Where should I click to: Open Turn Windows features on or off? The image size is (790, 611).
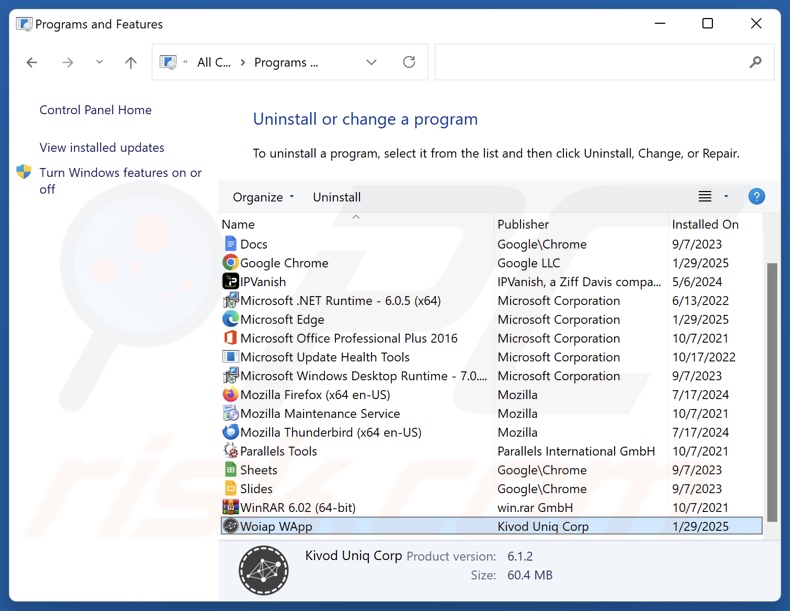pyautogui.click(x=120, y=181)
